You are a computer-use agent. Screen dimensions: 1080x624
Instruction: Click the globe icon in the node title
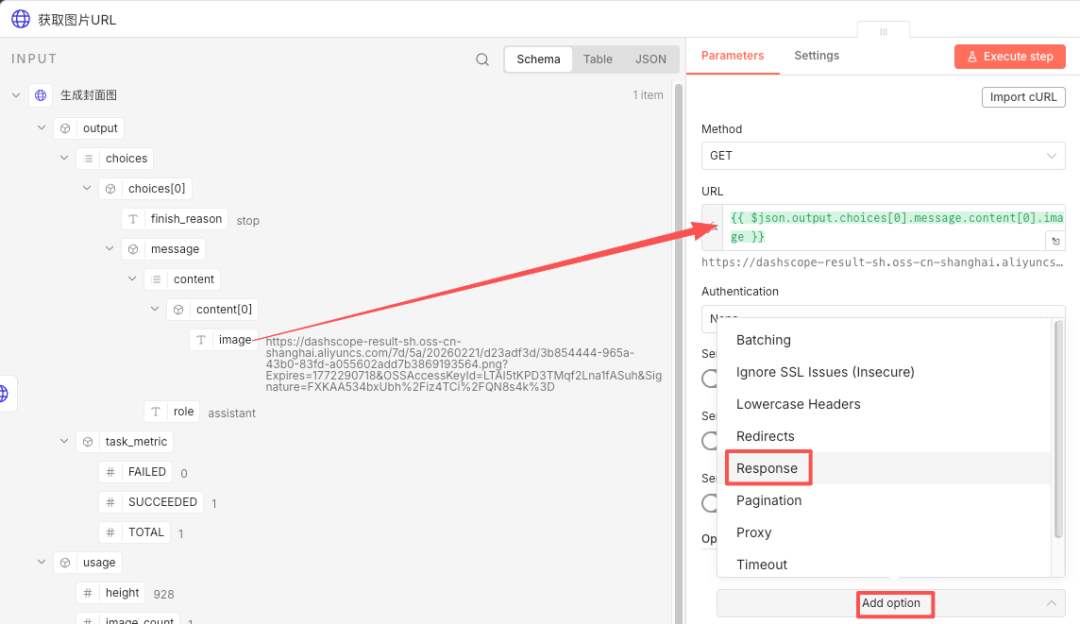[x=20, y=19]
